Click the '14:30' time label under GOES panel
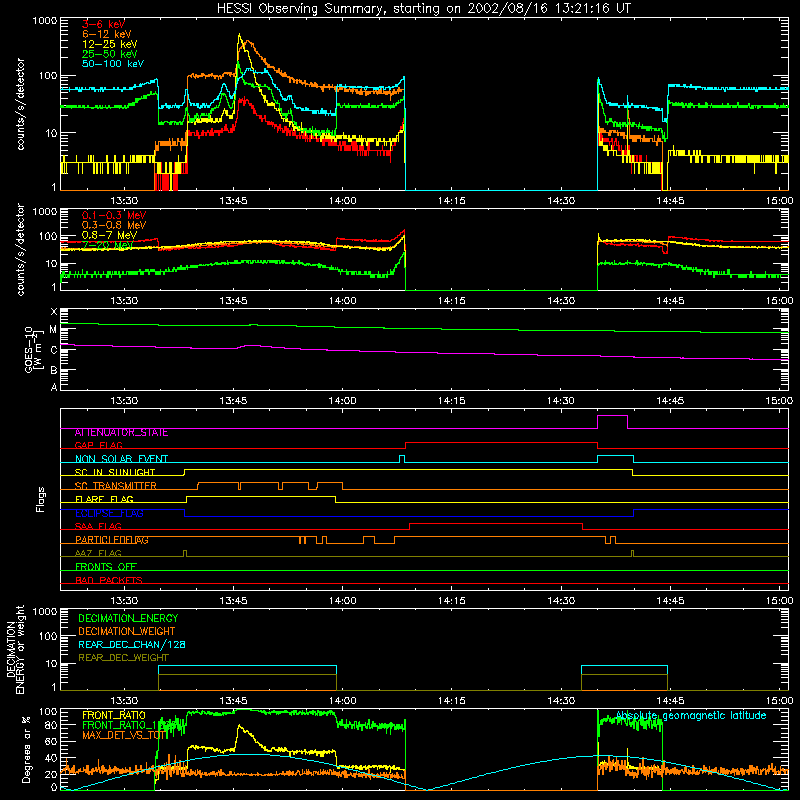The width and height of the screenshot is (800, 800). [x=561, y=401]
